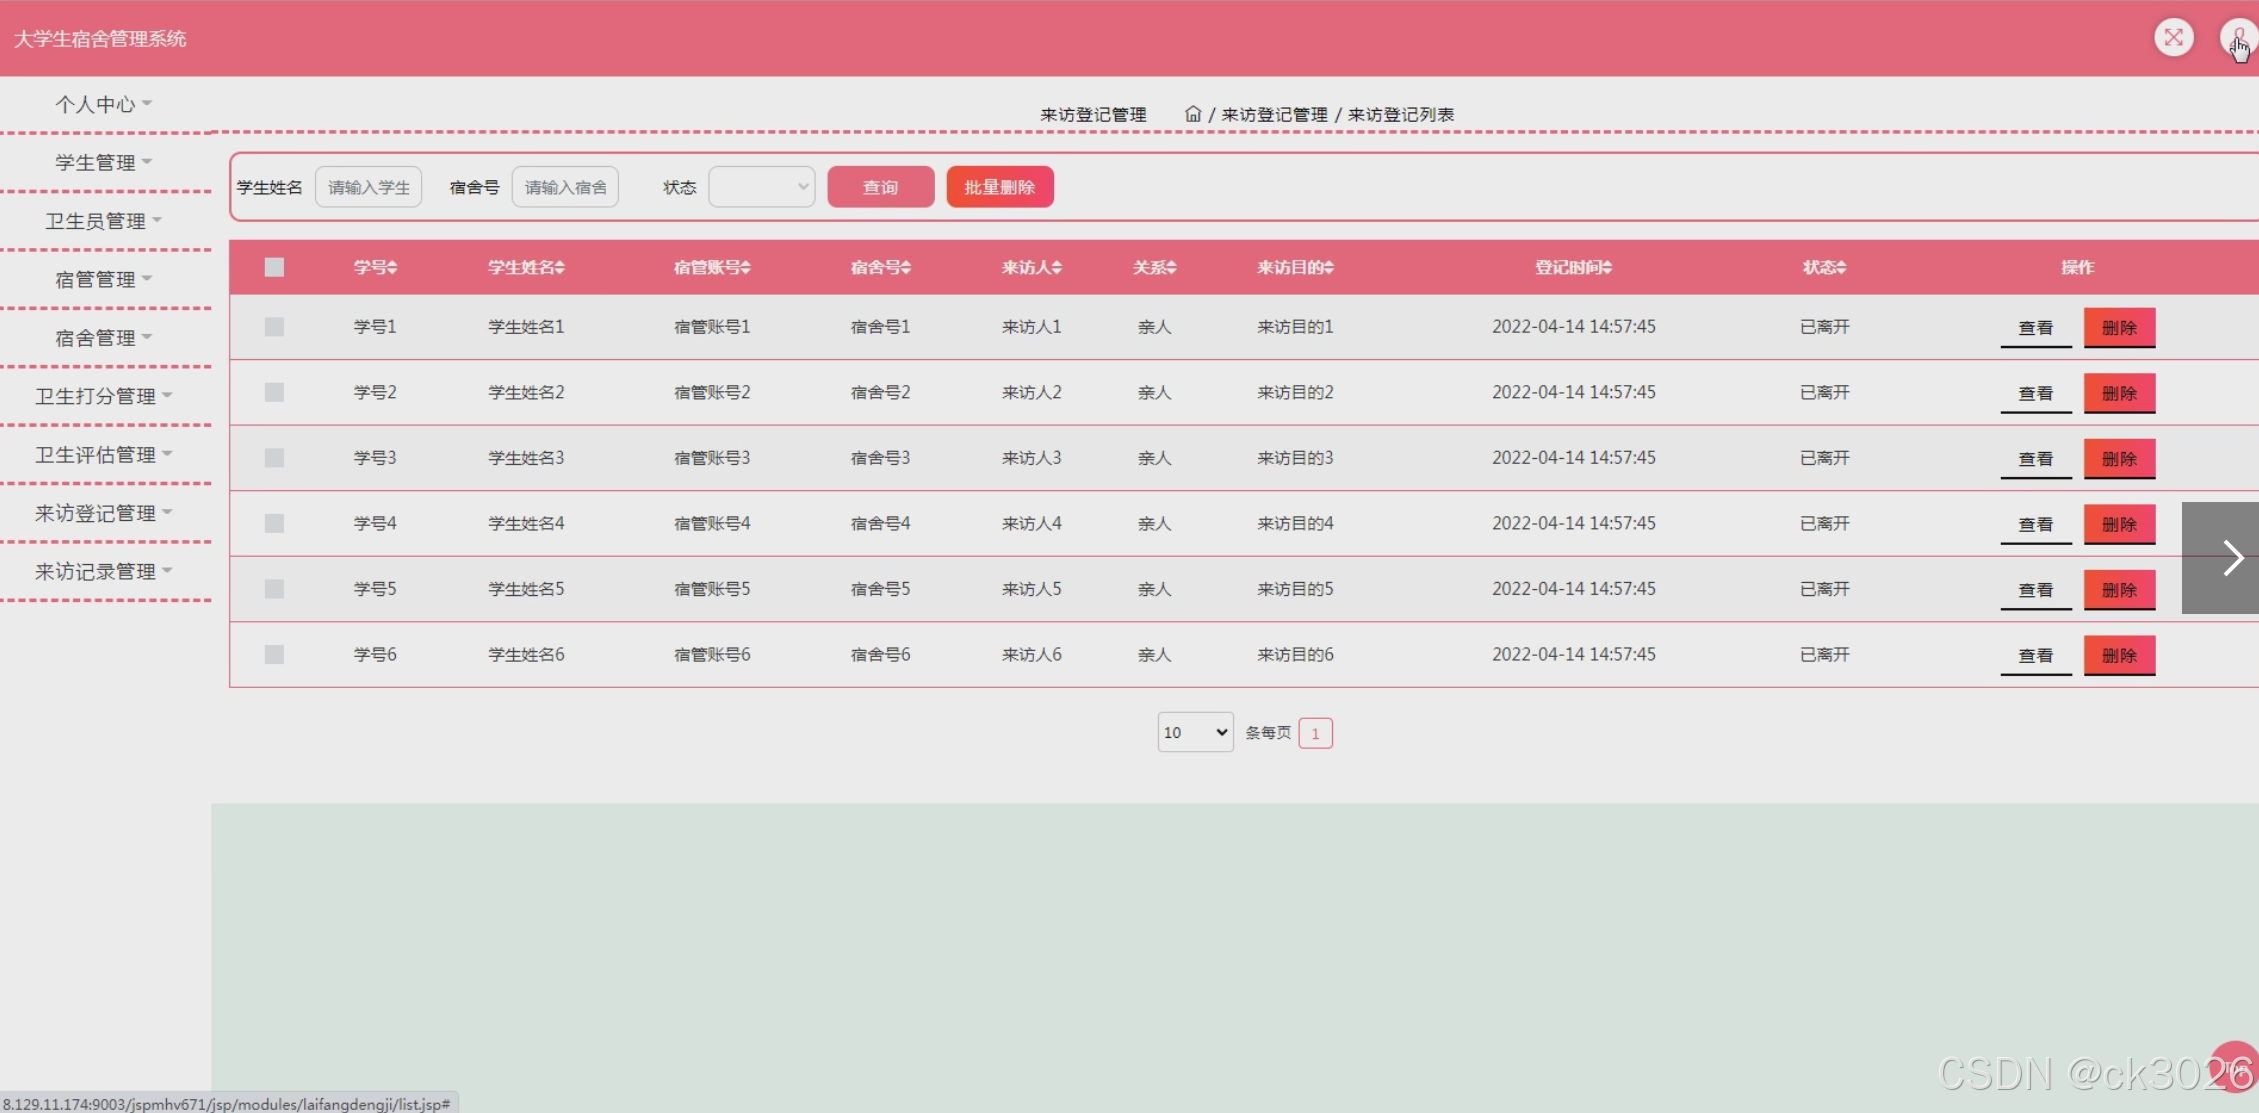Sort table by 状态 column
Viewport: 2259px width, 1113px height.
pos(1824,267)
